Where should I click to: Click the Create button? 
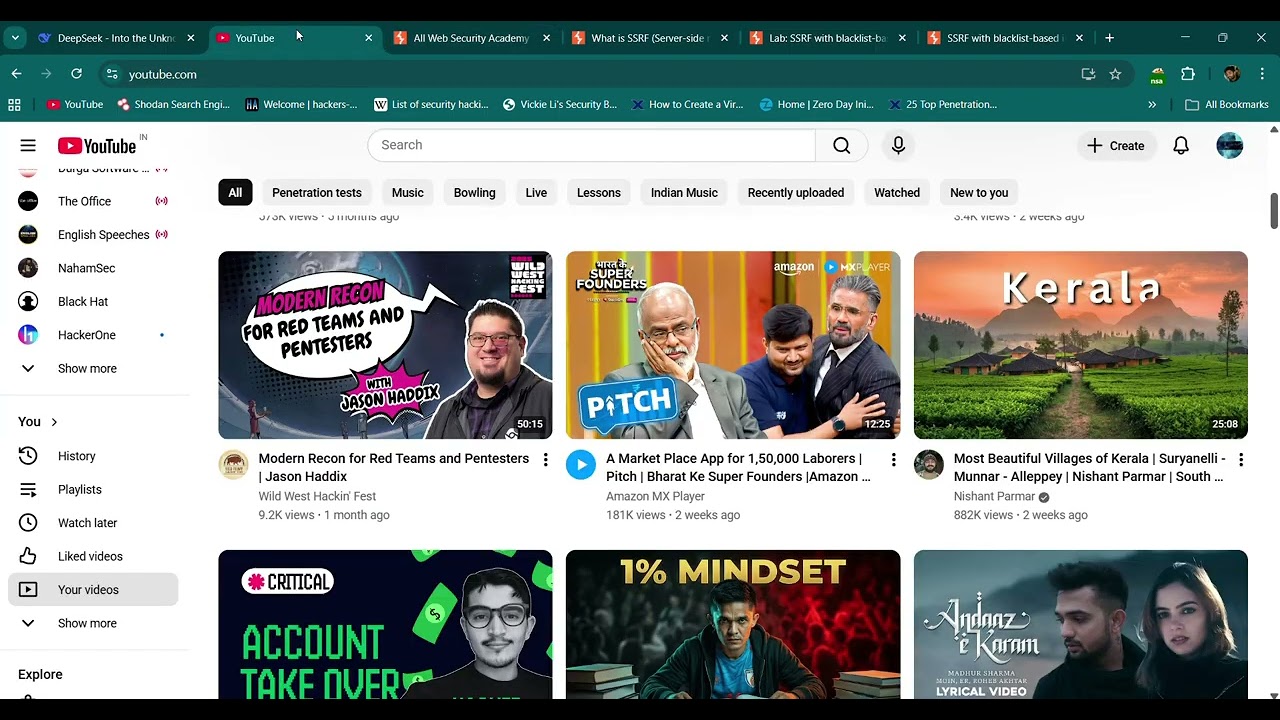click(x=1116, y=146)
